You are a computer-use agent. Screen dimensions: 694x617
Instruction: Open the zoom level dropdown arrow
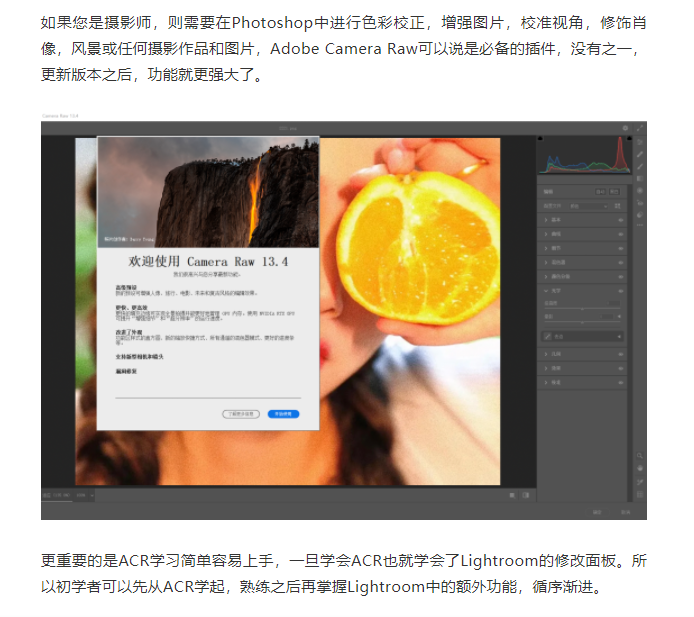tap(92, 495)
